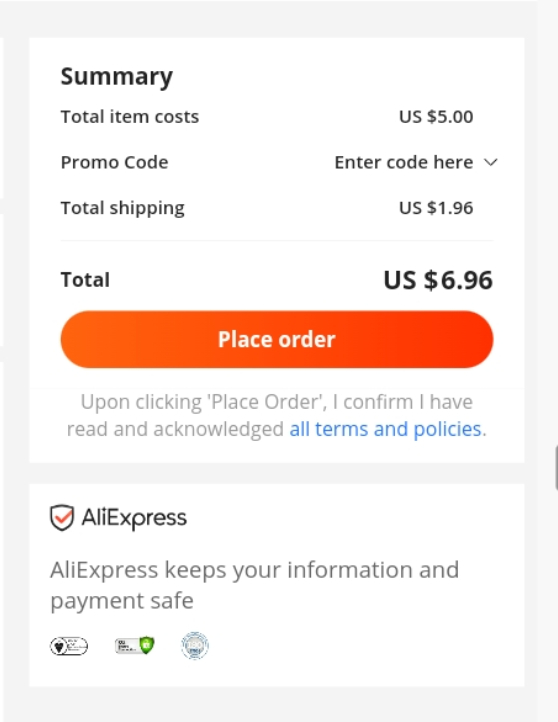Expand the Promo Code chevron arrow
The height and width of the screenshot is (722, 558).
click(491, 162)
